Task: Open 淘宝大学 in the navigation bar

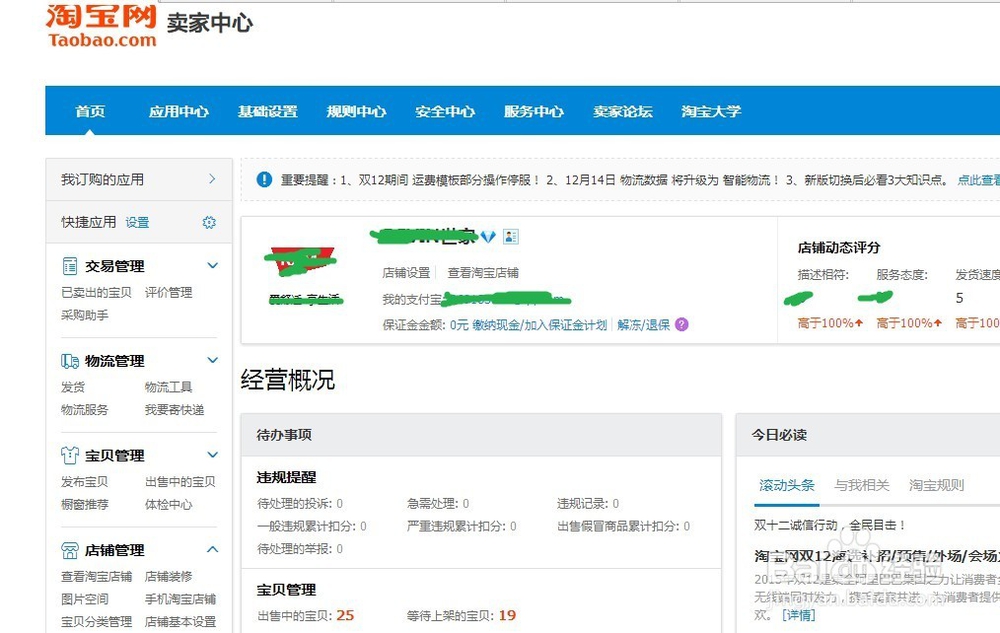Action: click(711, 112)
